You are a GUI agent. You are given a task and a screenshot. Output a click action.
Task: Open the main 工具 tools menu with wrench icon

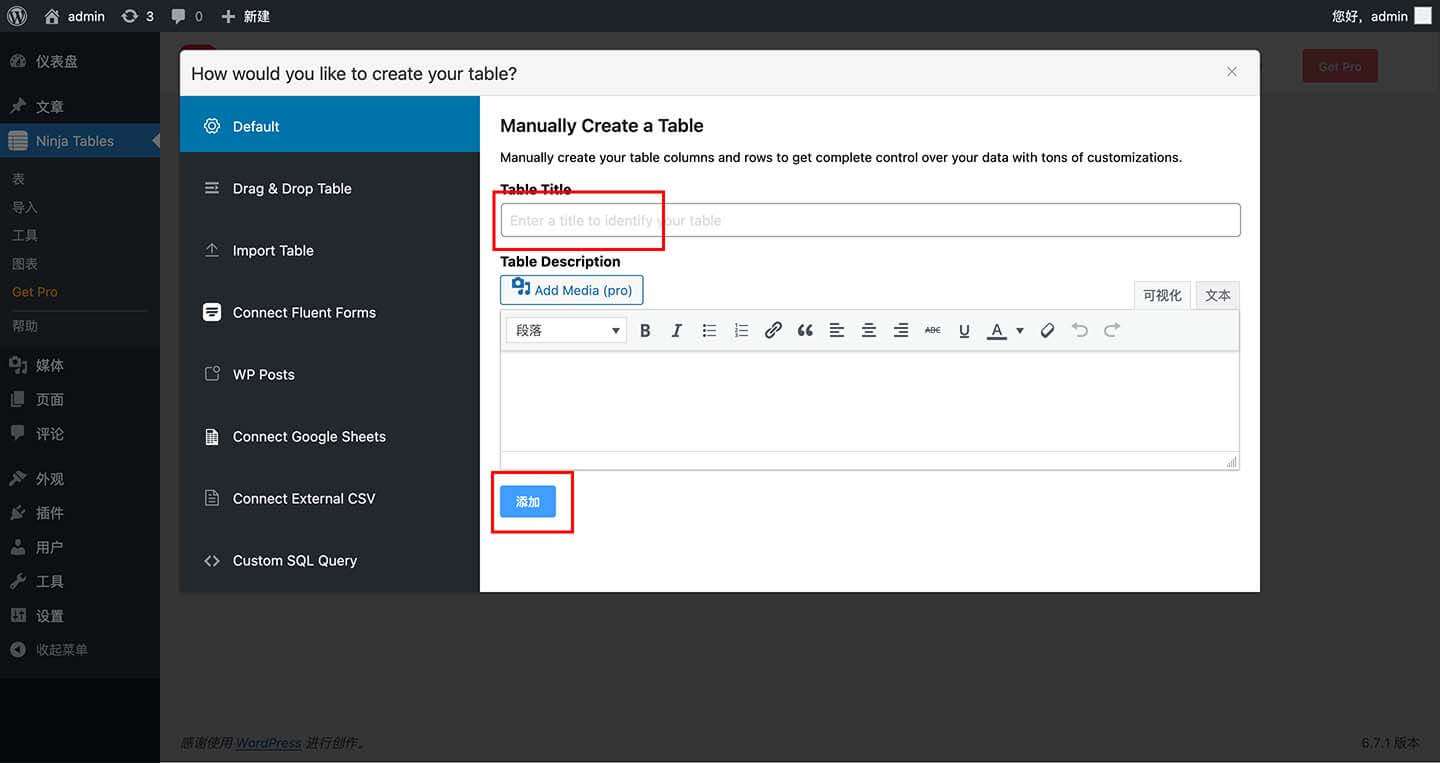click(80, 581)
